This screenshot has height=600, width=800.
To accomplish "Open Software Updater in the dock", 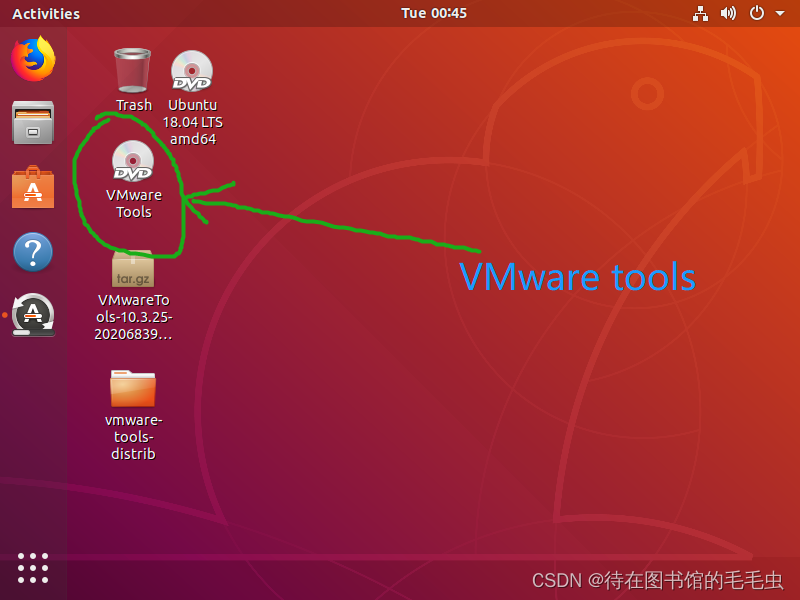I will (33, 315).
